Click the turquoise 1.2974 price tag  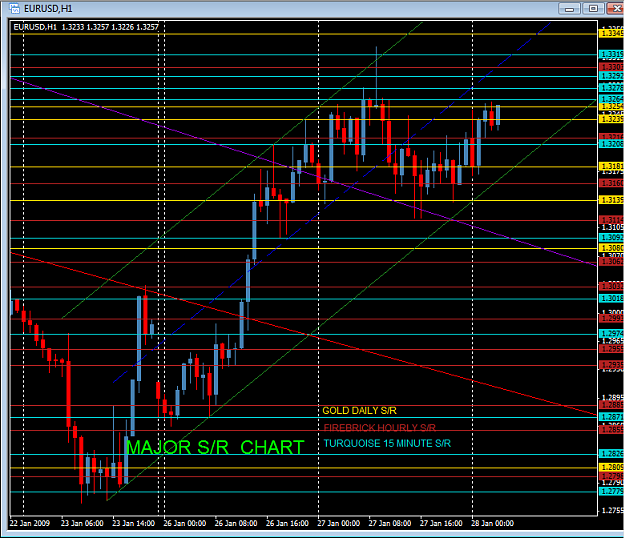point(611,334)
